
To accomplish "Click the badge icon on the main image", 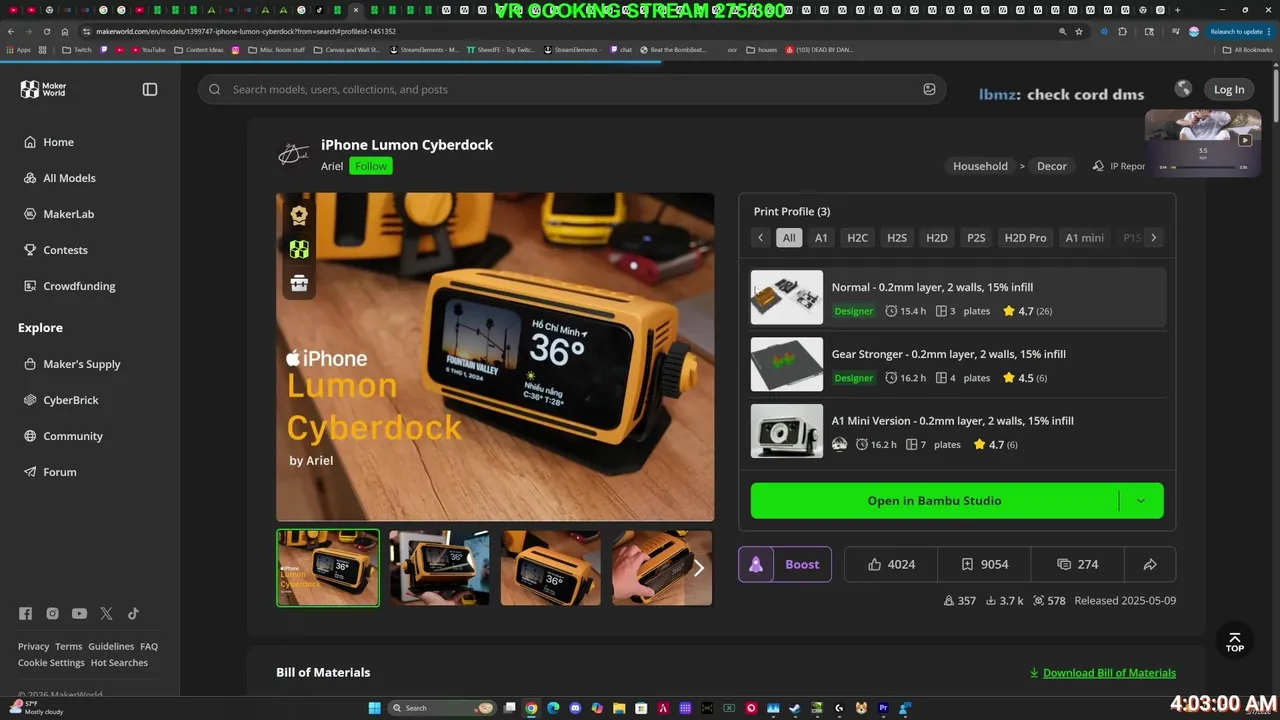I will pyautogui.click(x=299, y=215).
